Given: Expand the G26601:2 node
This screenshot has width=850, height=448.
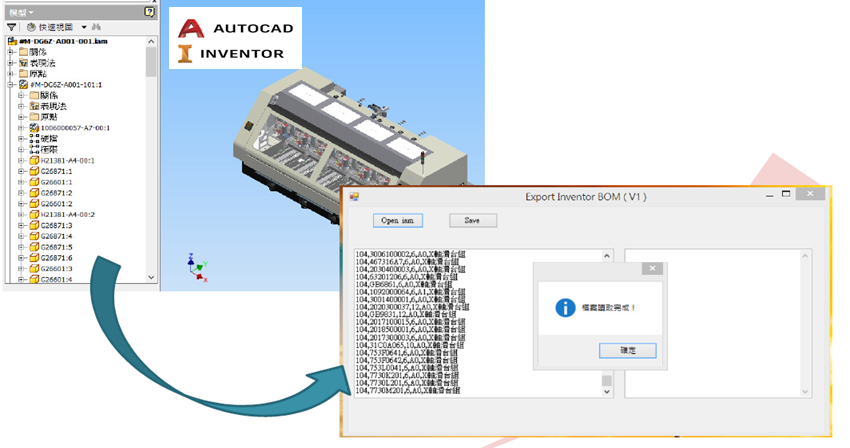Looking at the screenshot, I should 21,204.
